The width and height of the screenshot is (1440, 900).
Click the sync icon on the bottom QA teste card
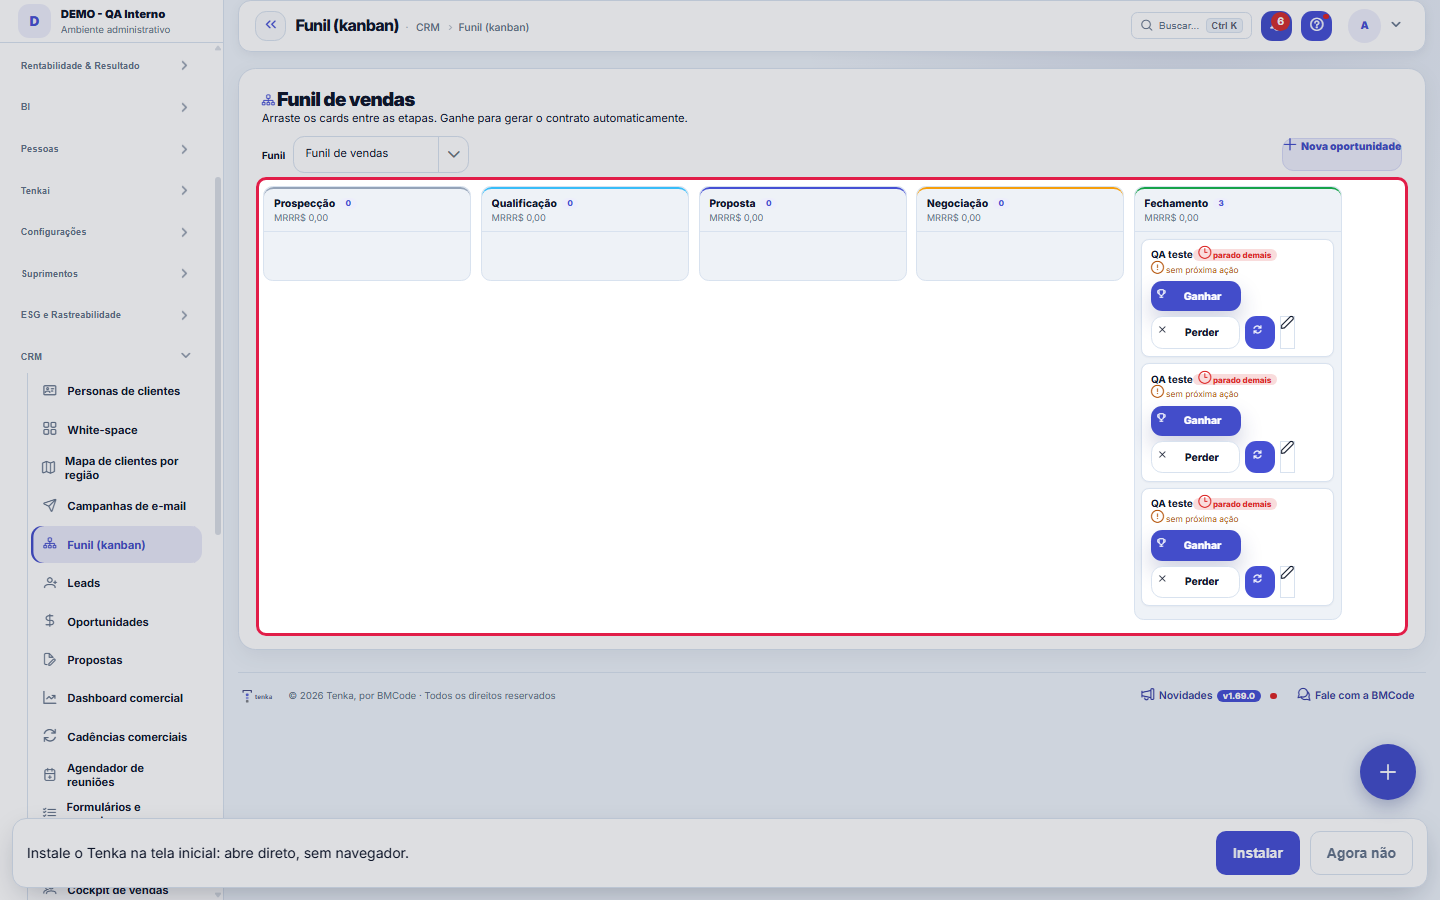tap(1259, 581)
